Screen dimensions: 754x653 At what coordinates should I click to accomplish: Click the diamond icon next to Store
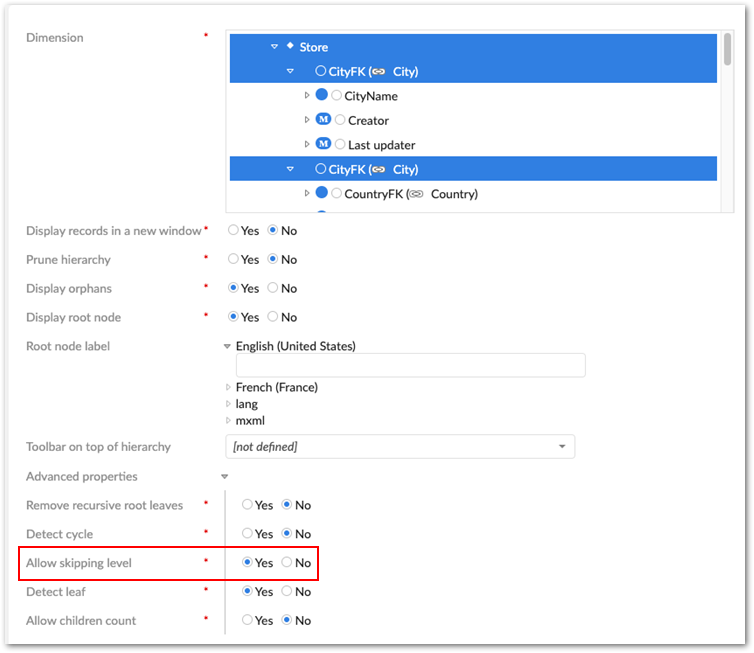pos(290,46)
